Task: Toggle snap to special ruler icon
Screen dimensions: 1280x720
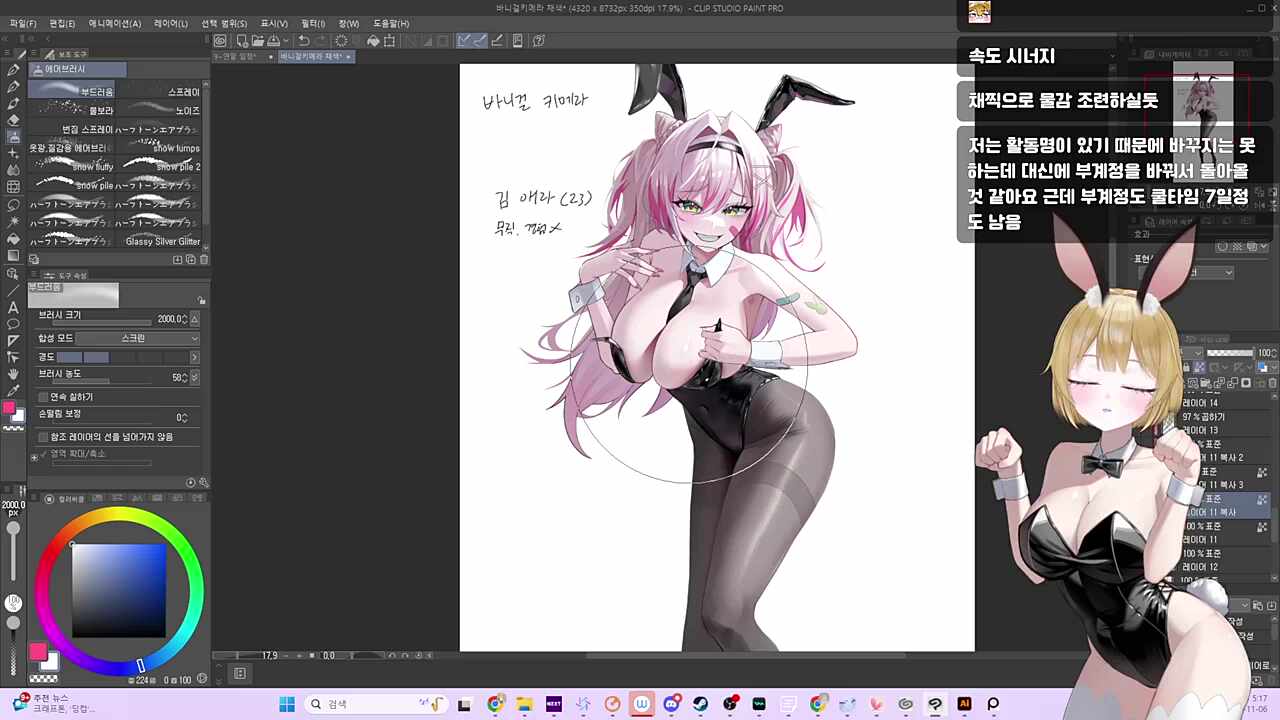Action: click(480, 41)
